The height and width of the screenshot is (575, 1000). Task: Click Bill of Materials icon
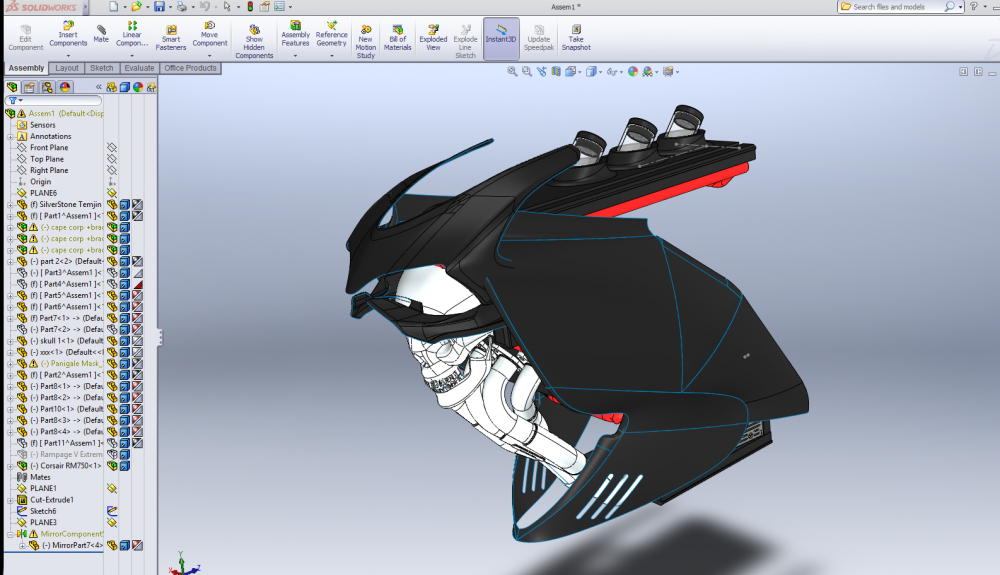click(x=397, y=38)
